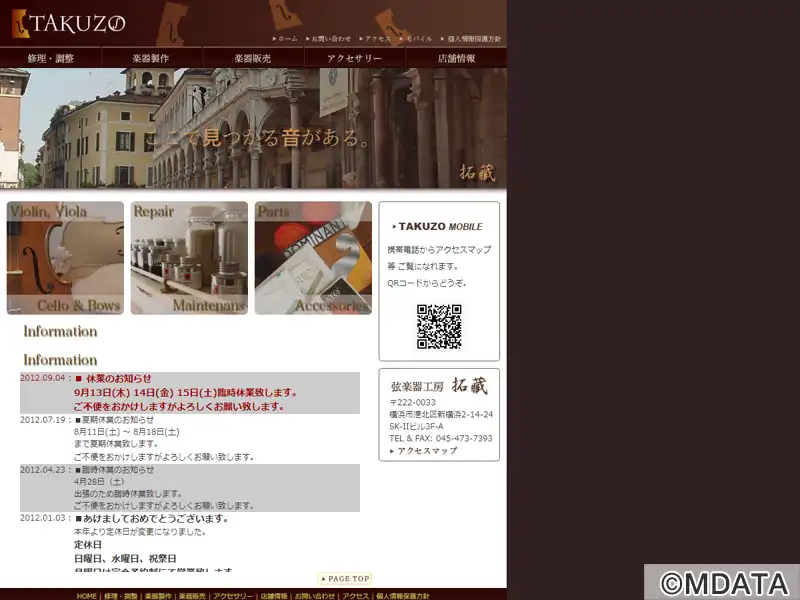Open お問い合わせ link in top header
Viewport: 800px width, 600px height.
329,39
